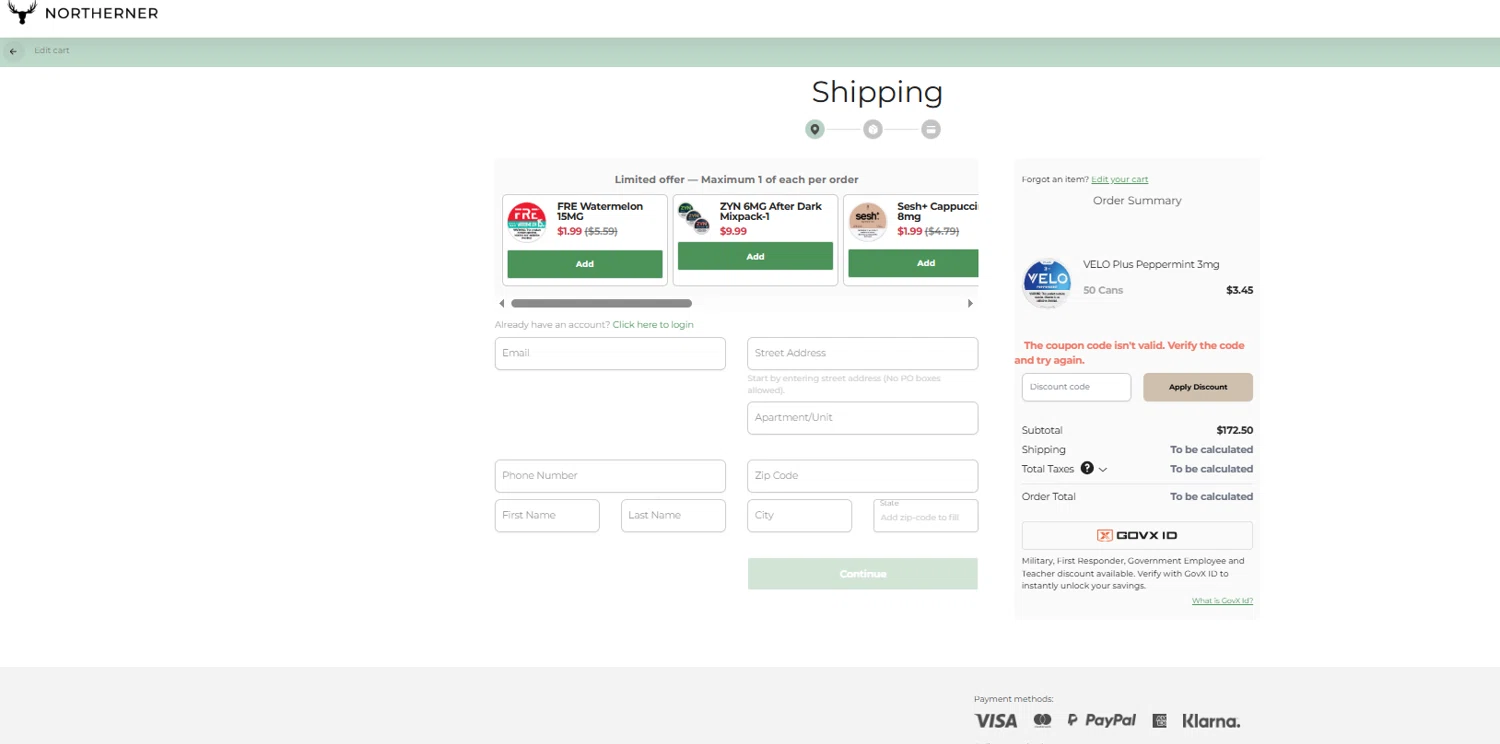This screenshot has height=744, width=1500.
Task: Click the VELO Plus Peppermint 3mg product name
Action: coord(1151,265)
